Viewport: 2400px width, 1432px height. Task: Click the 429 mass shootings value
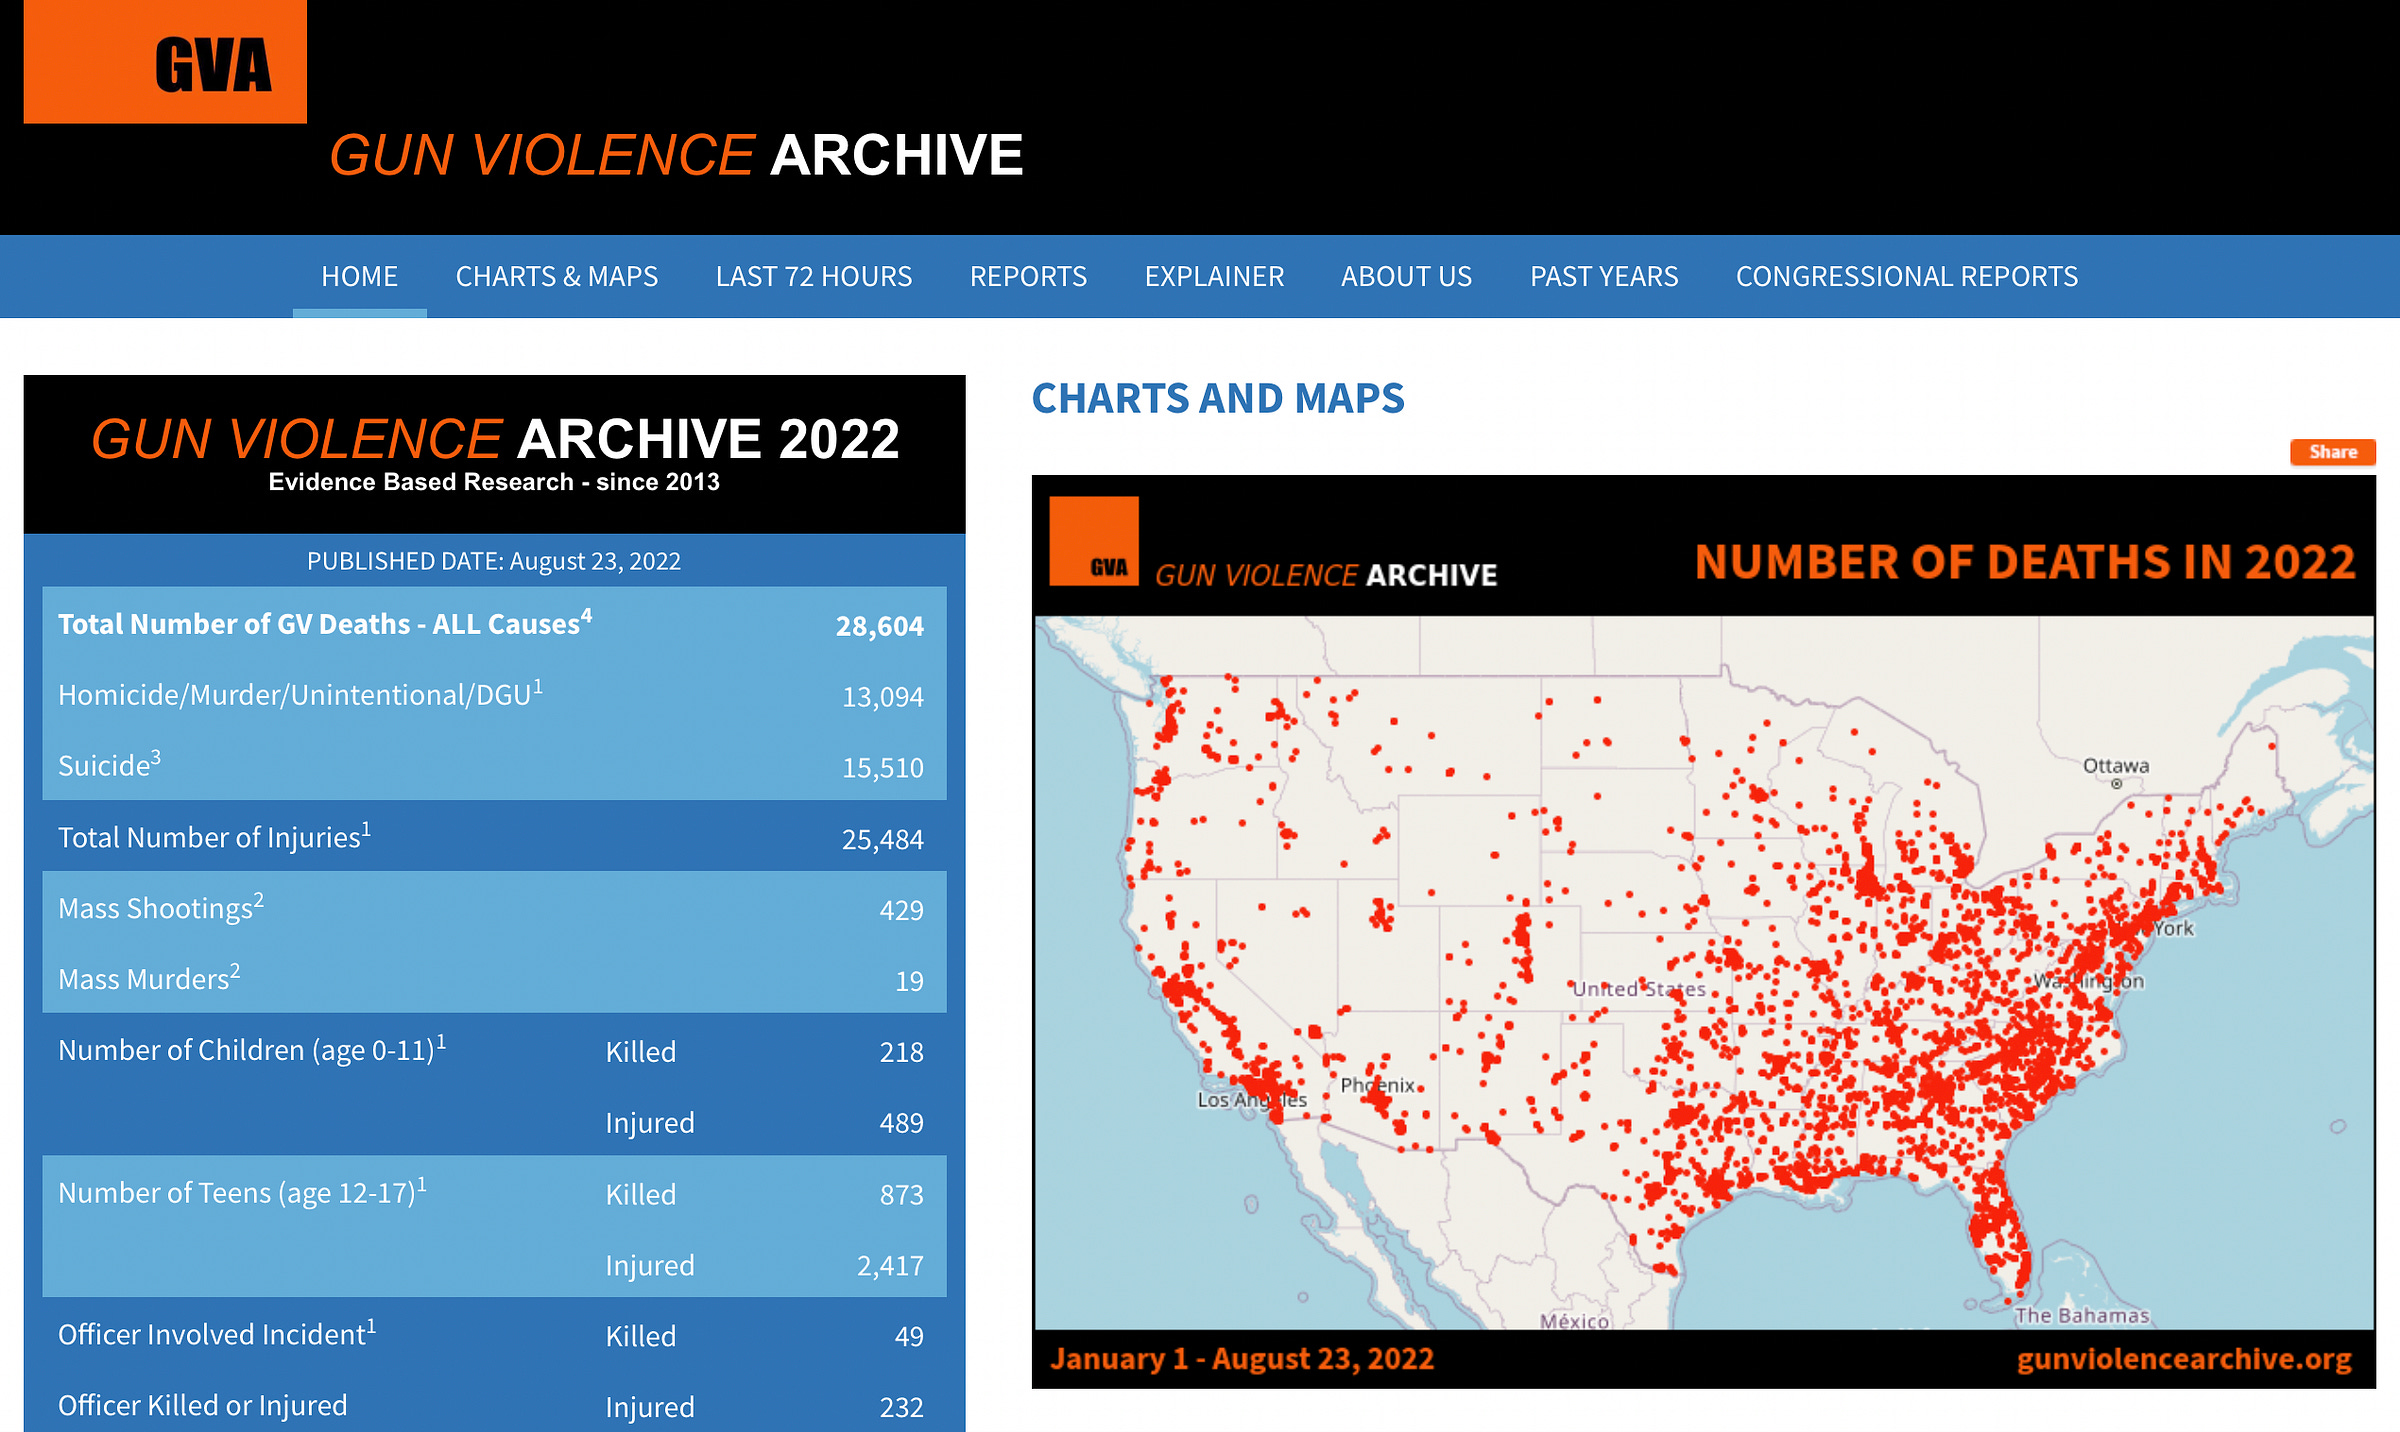pos(901,910)
